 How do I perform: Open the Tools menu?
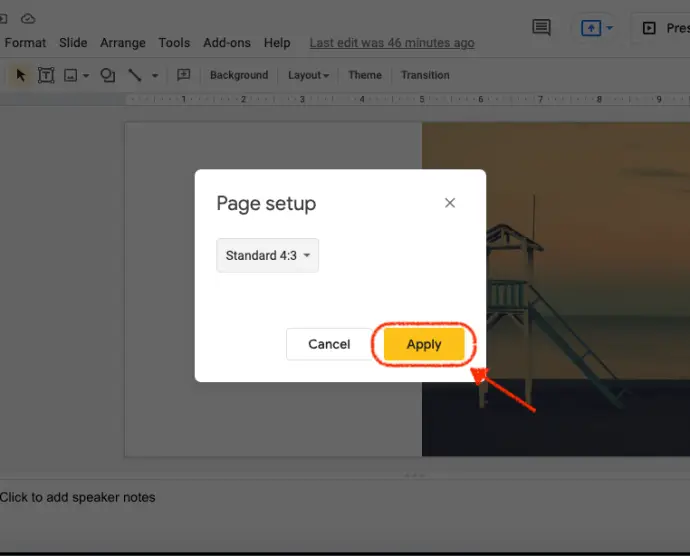(x=174, y=43)
